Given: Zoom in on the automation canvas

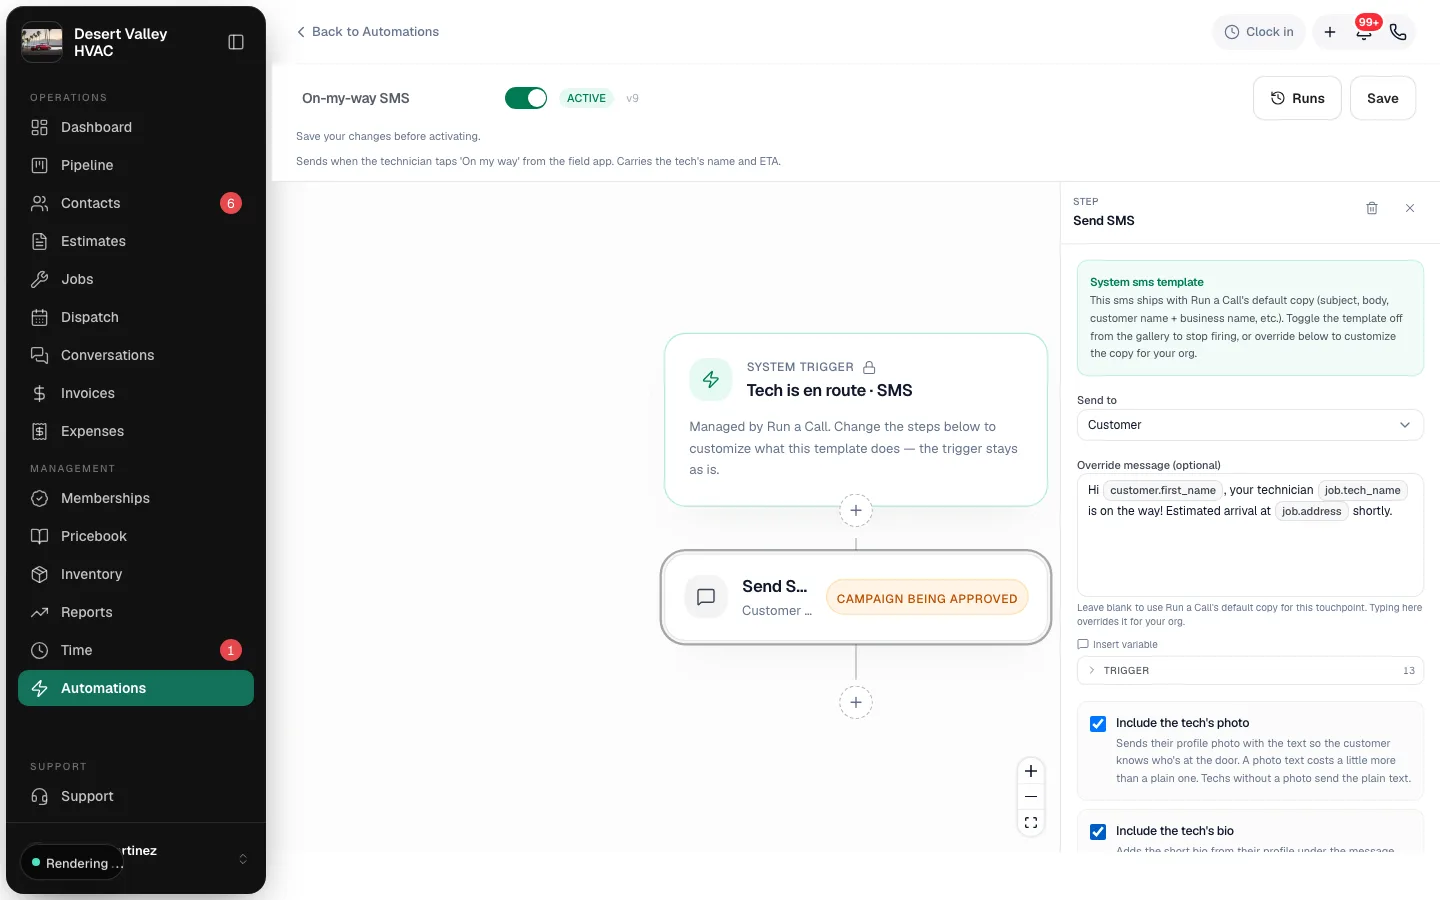Looking at the screenshot, I should 1031,771.
